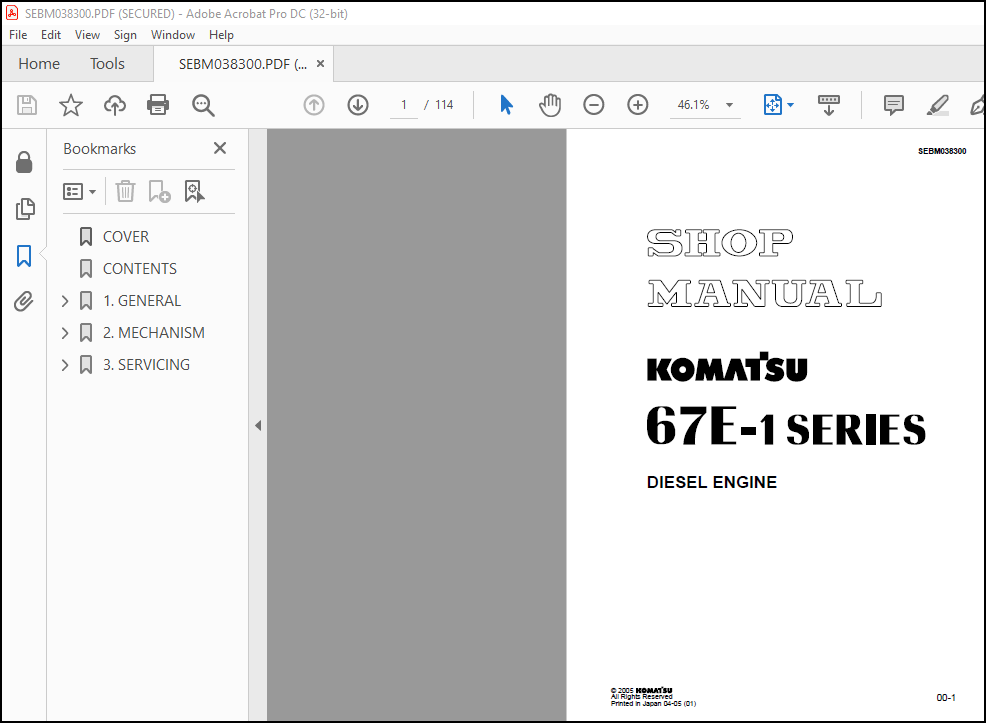Expand the 2. MECHANISM bookmark
This screenshot has height=723, width=986.
point(65,333)
